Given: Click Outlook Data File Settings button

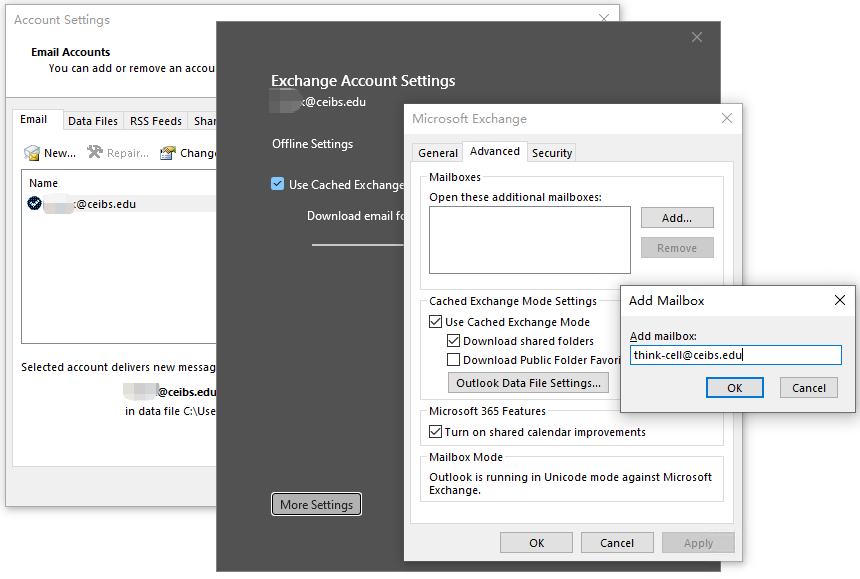Looking at the screenshot, I should 528,383.
